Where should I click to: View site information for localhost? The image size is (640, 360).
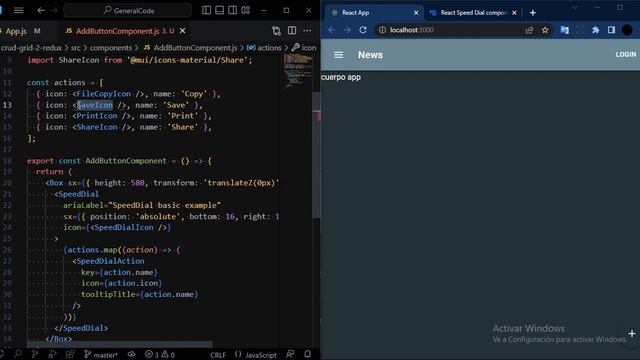point(382,30)
